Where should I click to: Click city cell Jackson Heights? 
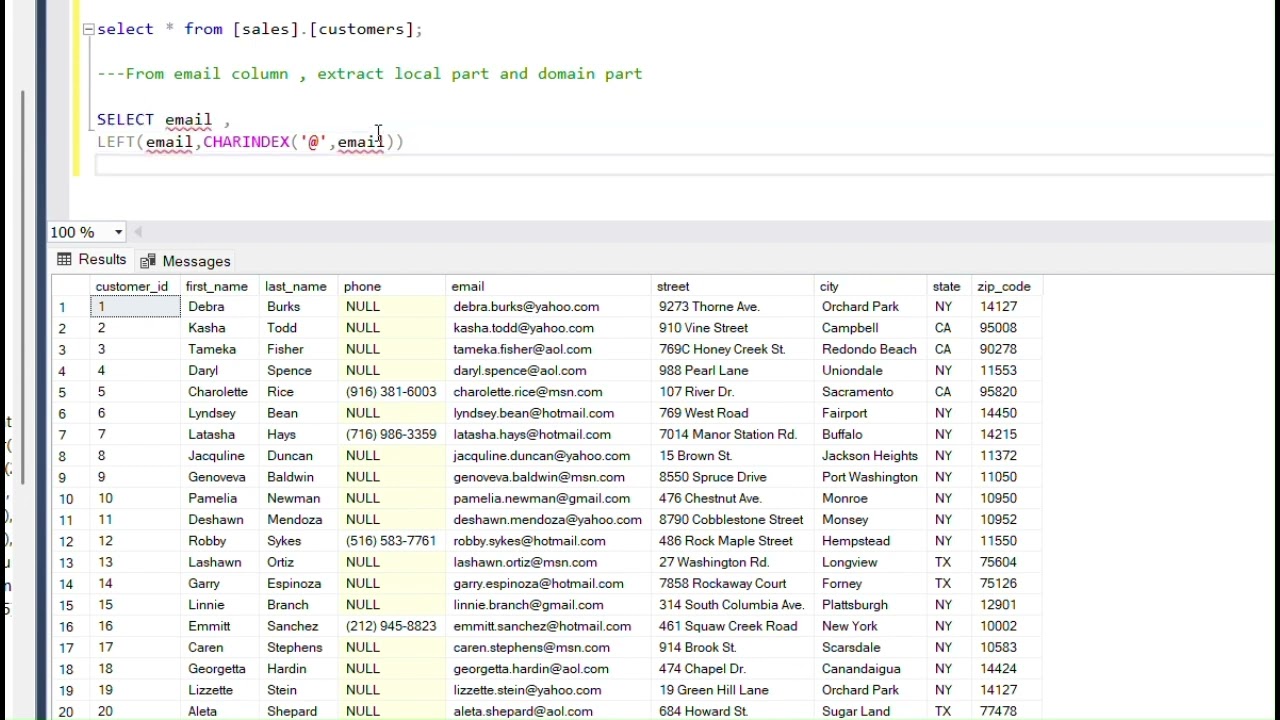pos(872,456)
